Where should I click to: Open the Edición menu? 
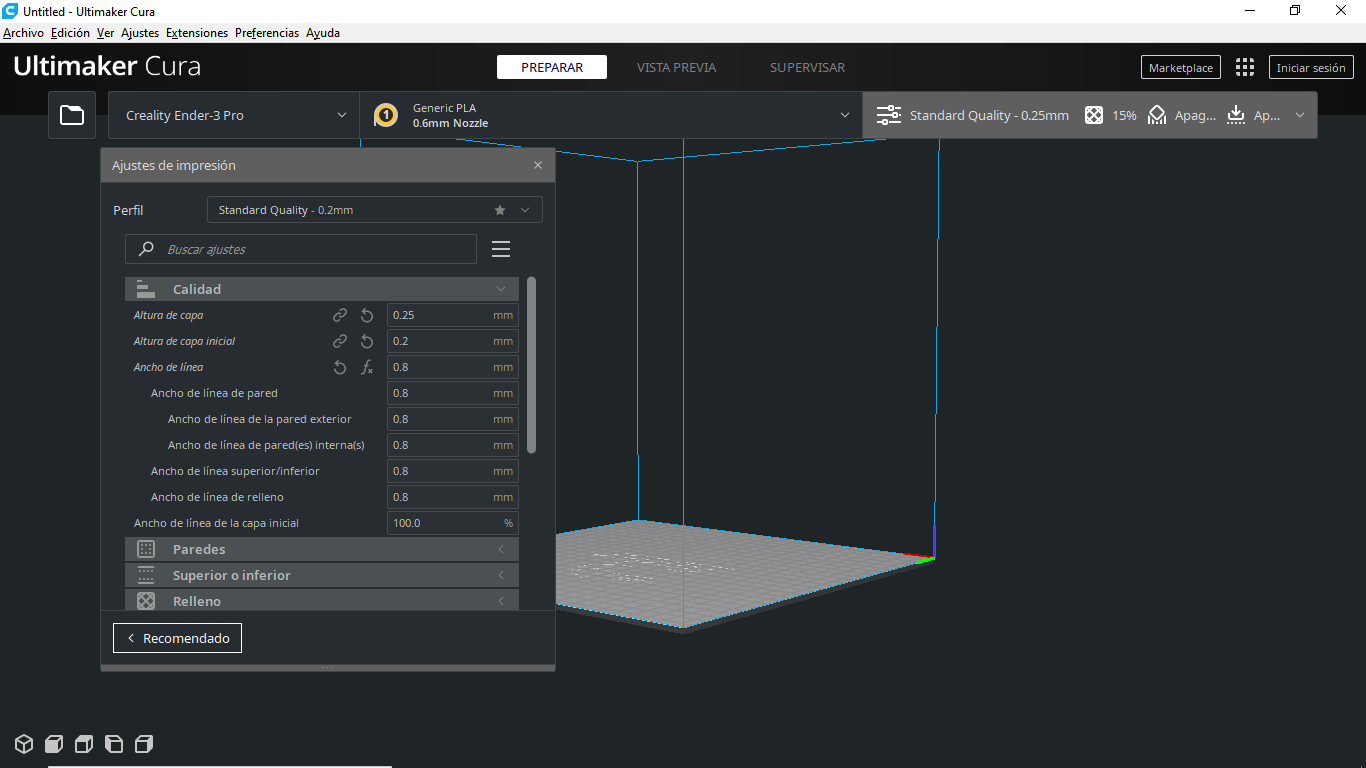coord(70,33)
